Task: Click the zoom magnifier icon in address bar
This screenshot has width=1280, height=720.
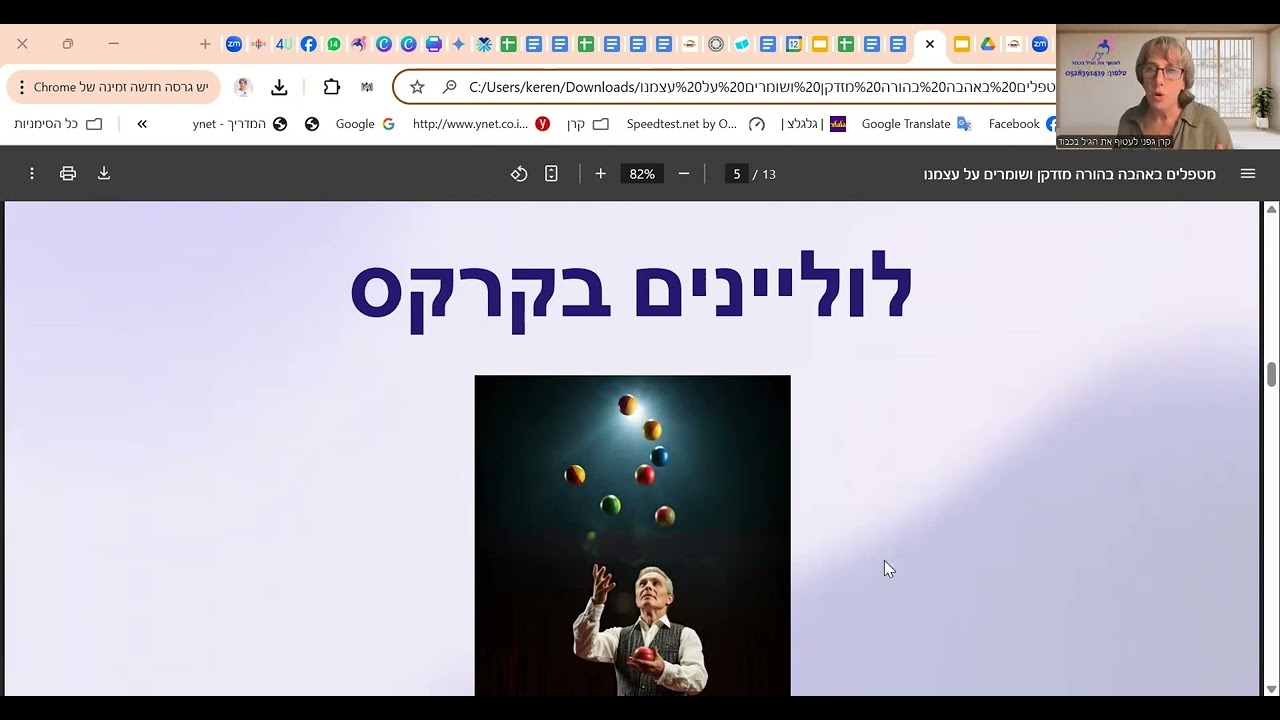Action: (x=449, y=87)
